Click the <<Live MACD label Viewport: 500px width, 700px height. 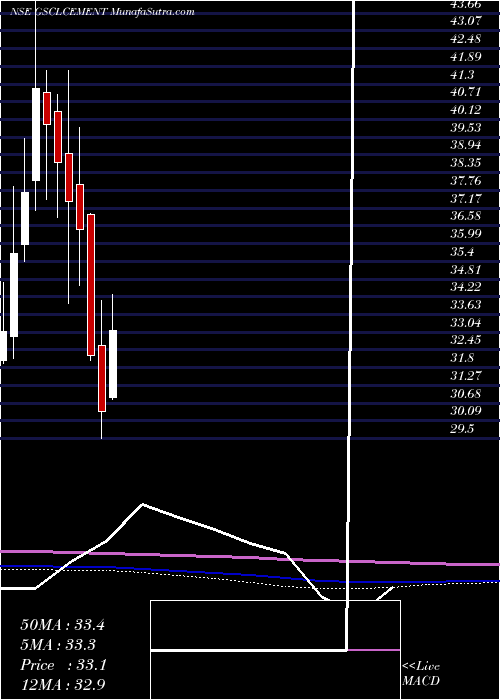pyautogui.click(x=421, y=674)
